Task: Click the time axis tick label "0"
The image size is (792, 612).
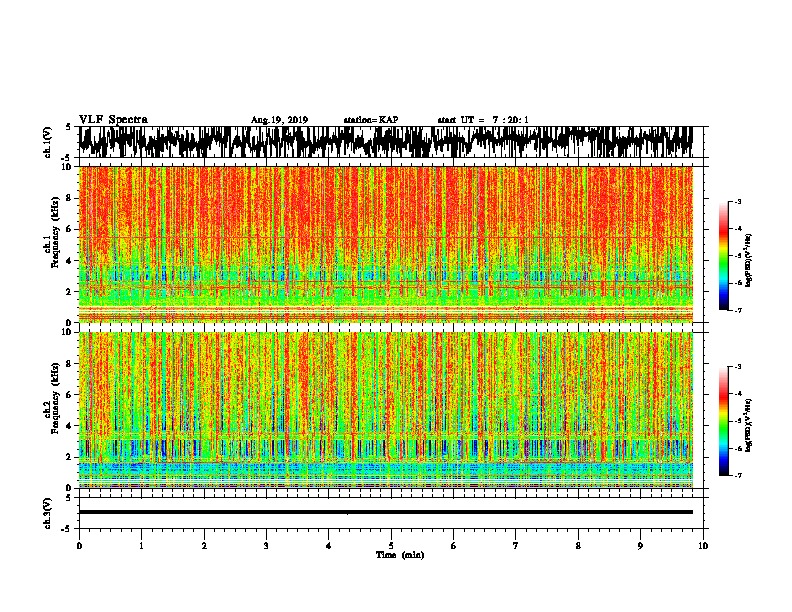Action: (x=79, y=546)
